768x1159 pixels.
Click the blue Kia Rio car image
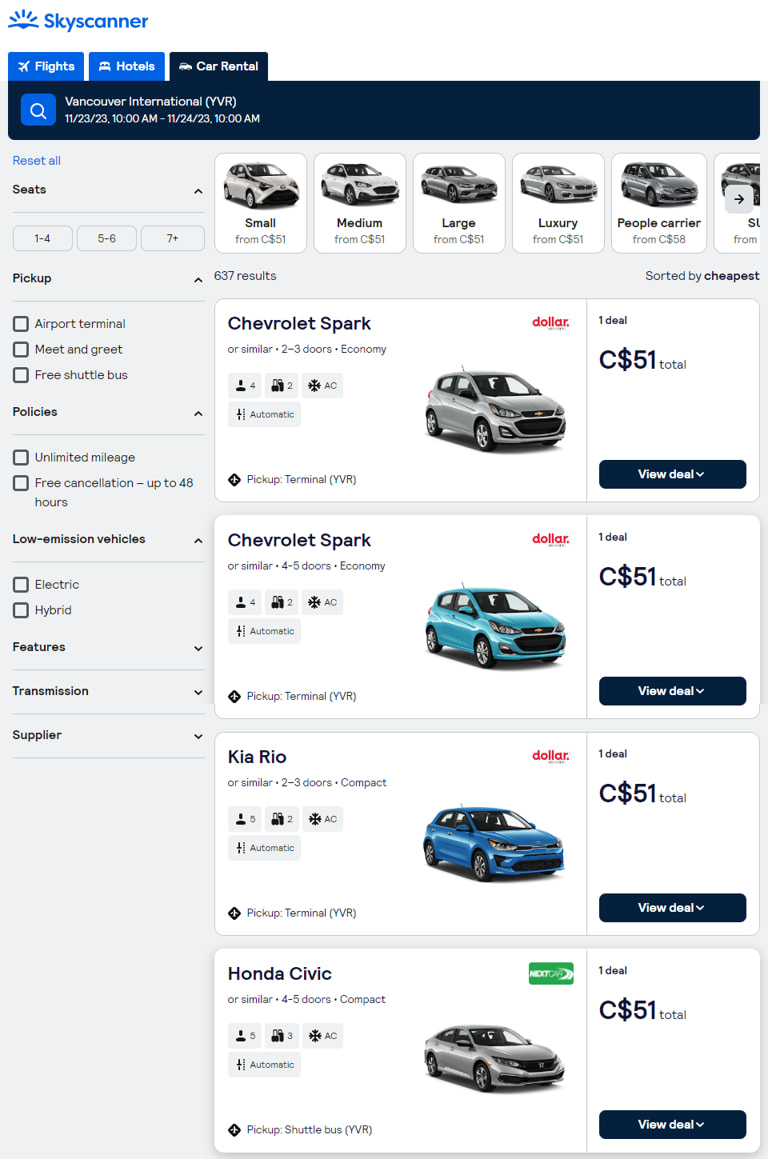(x=494, y=842)
